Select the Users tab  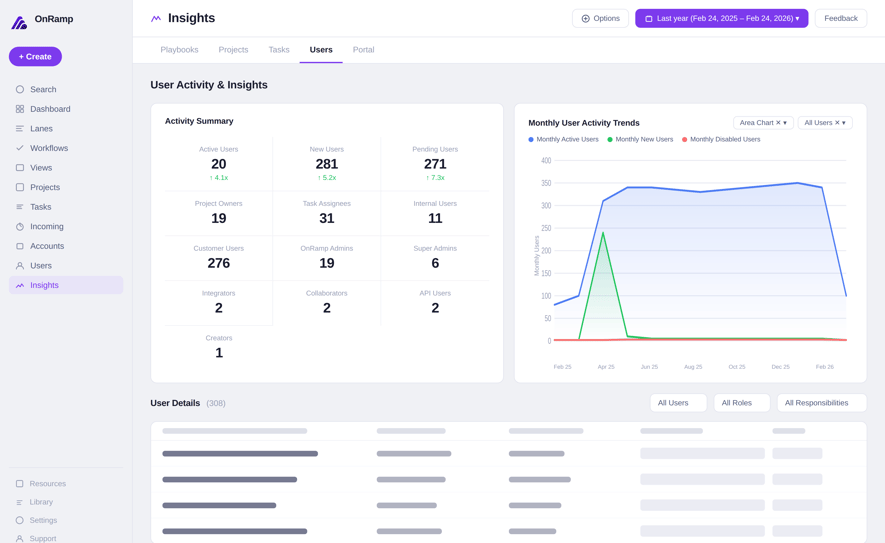[321, 50]
